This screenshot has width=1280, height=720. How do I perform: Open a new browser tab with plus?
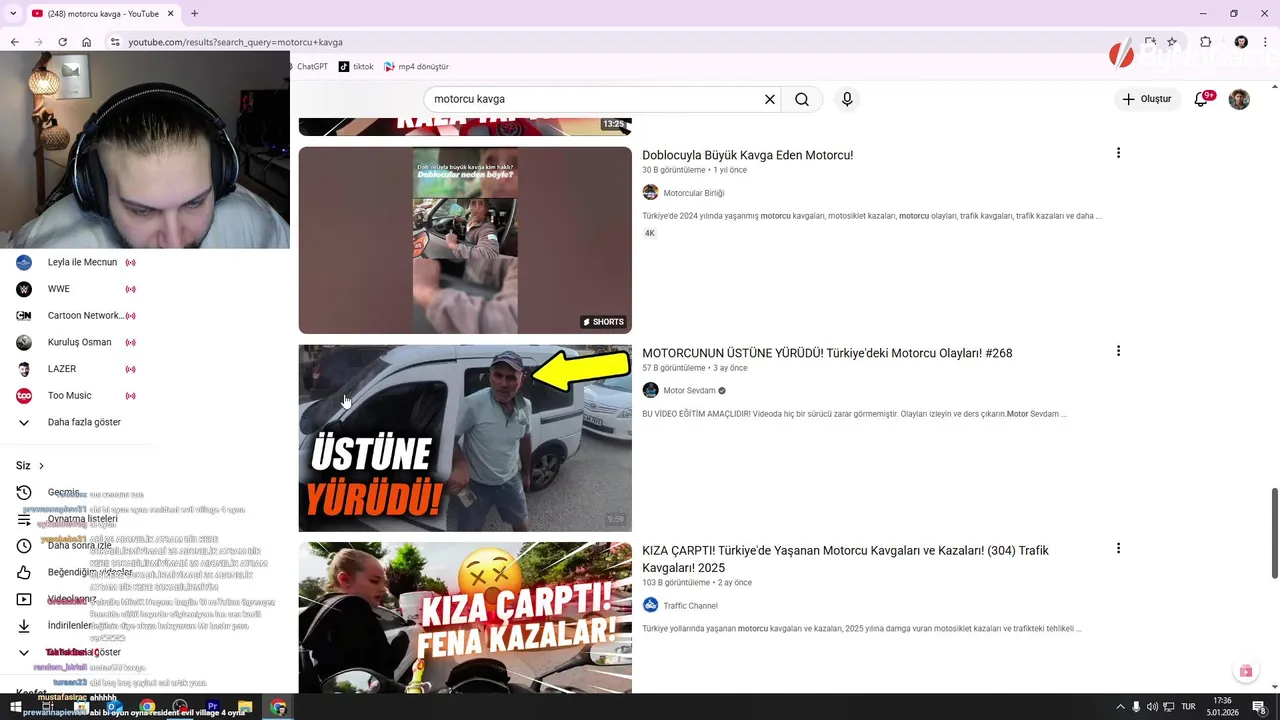(194, 13)
